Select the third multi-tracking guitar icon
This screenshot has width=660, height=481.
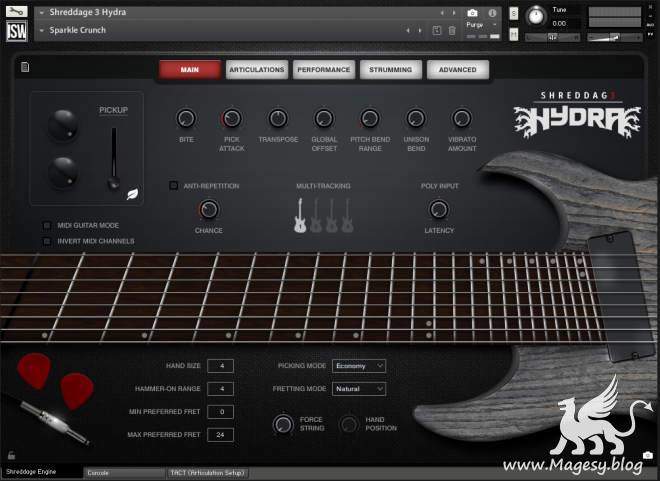pos(332,215)
